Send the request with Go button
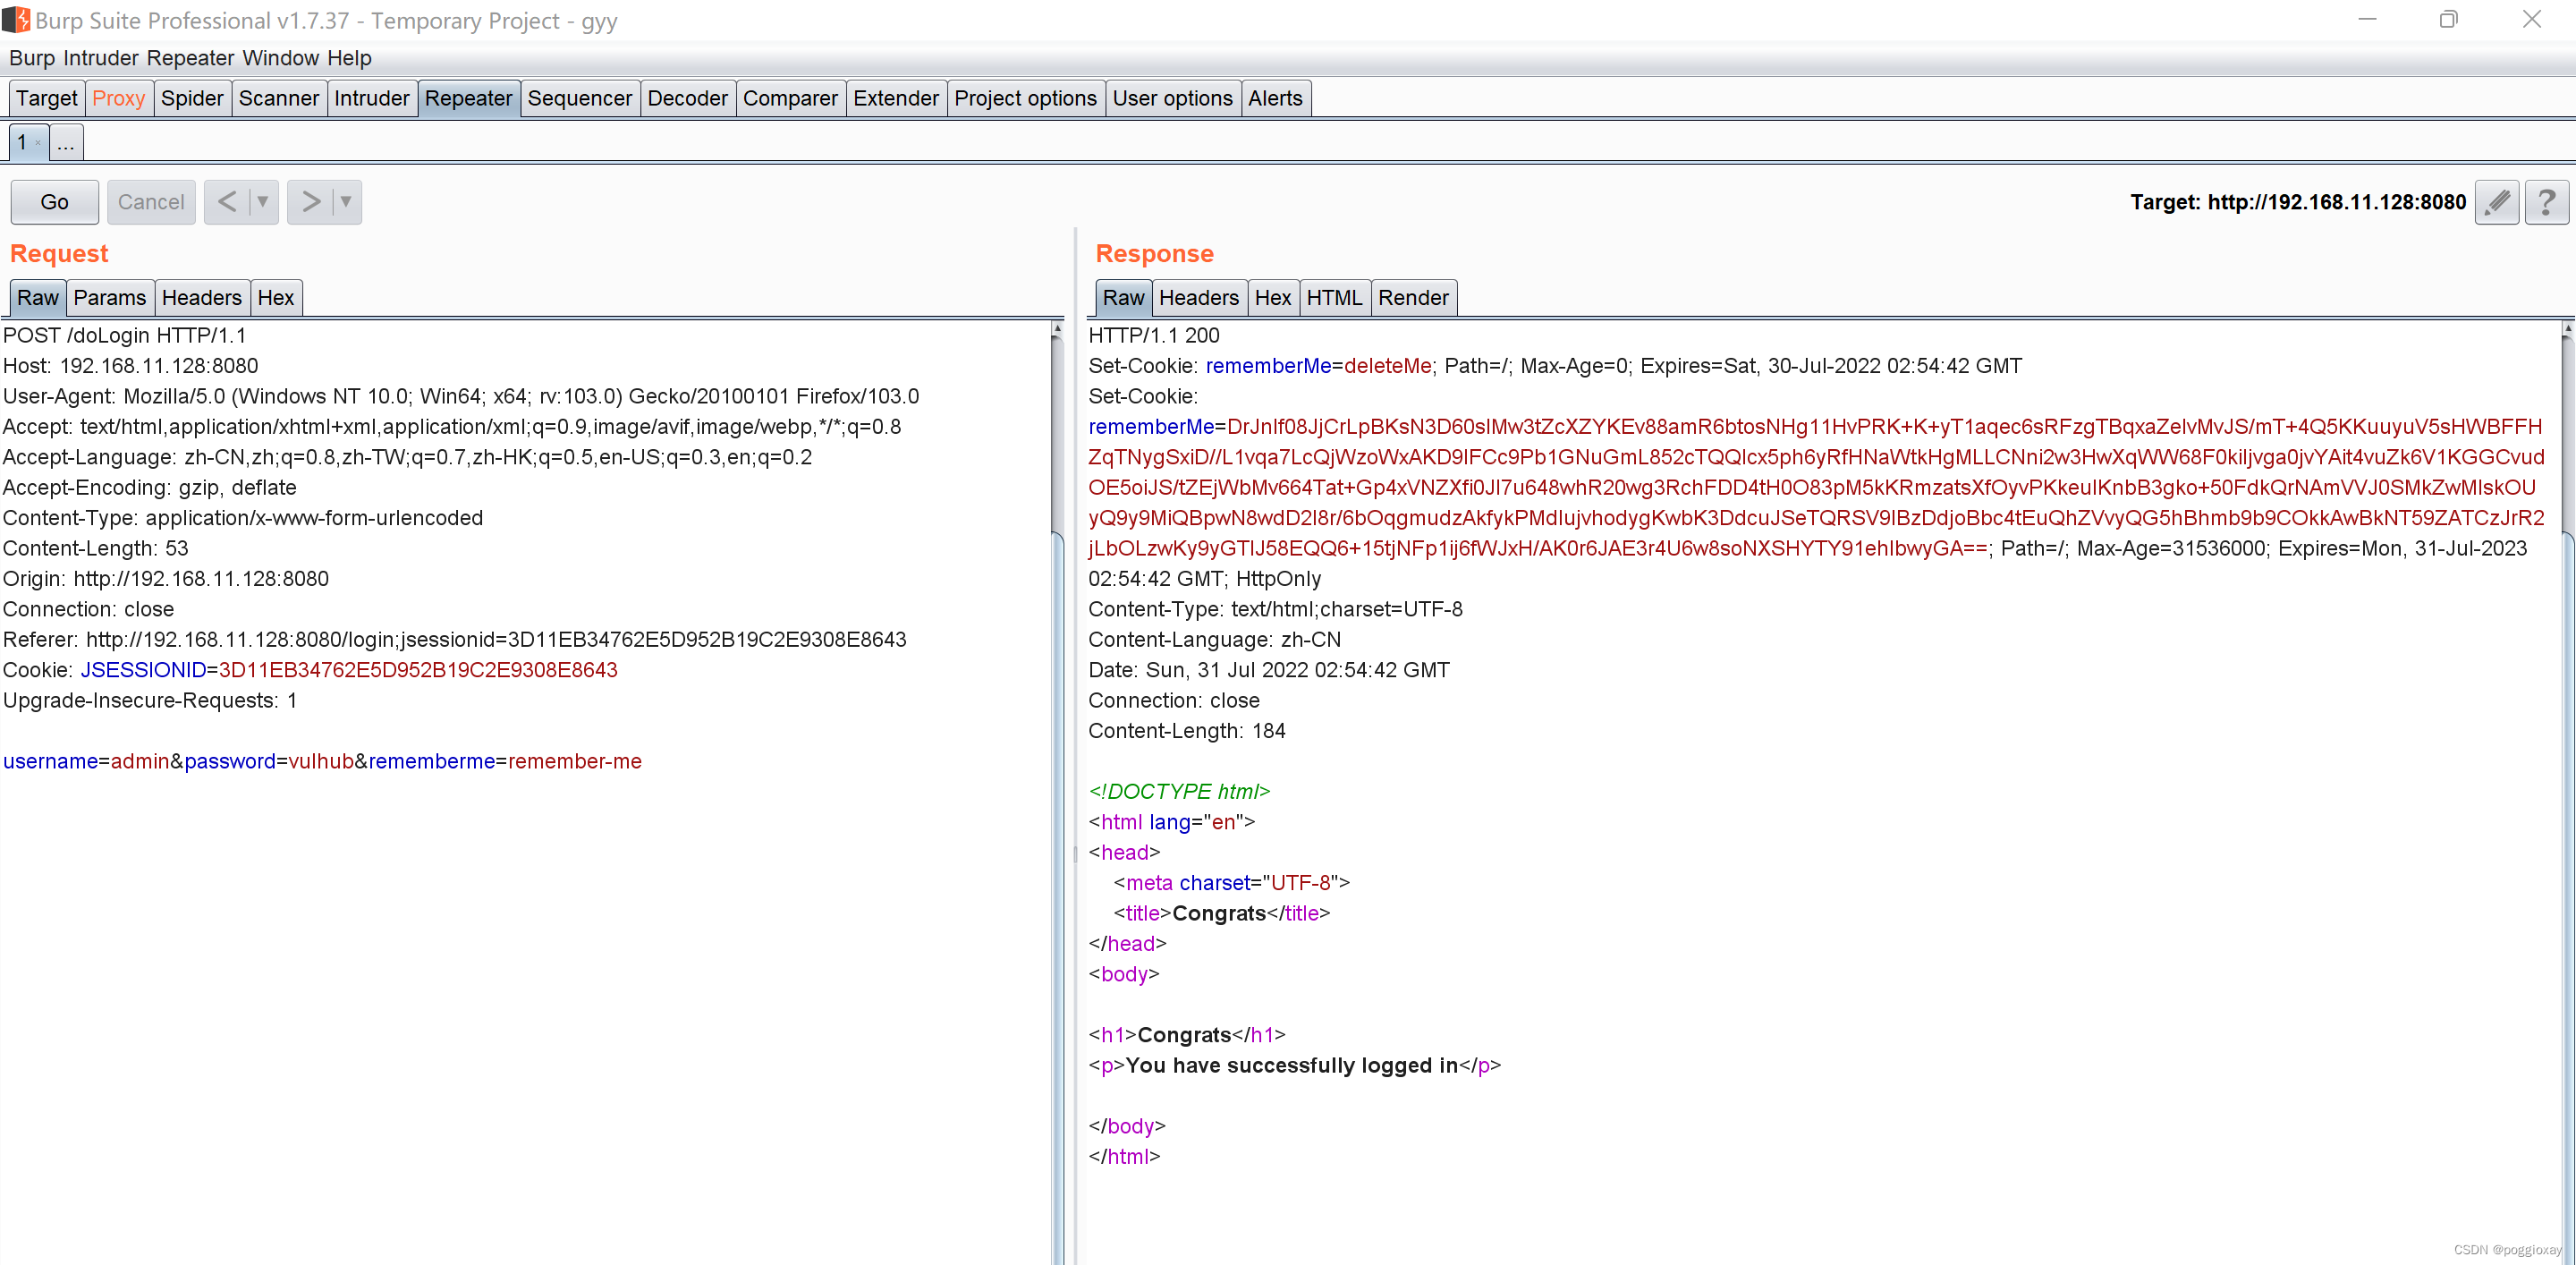2576x1265 pixels. pos(55,202)
